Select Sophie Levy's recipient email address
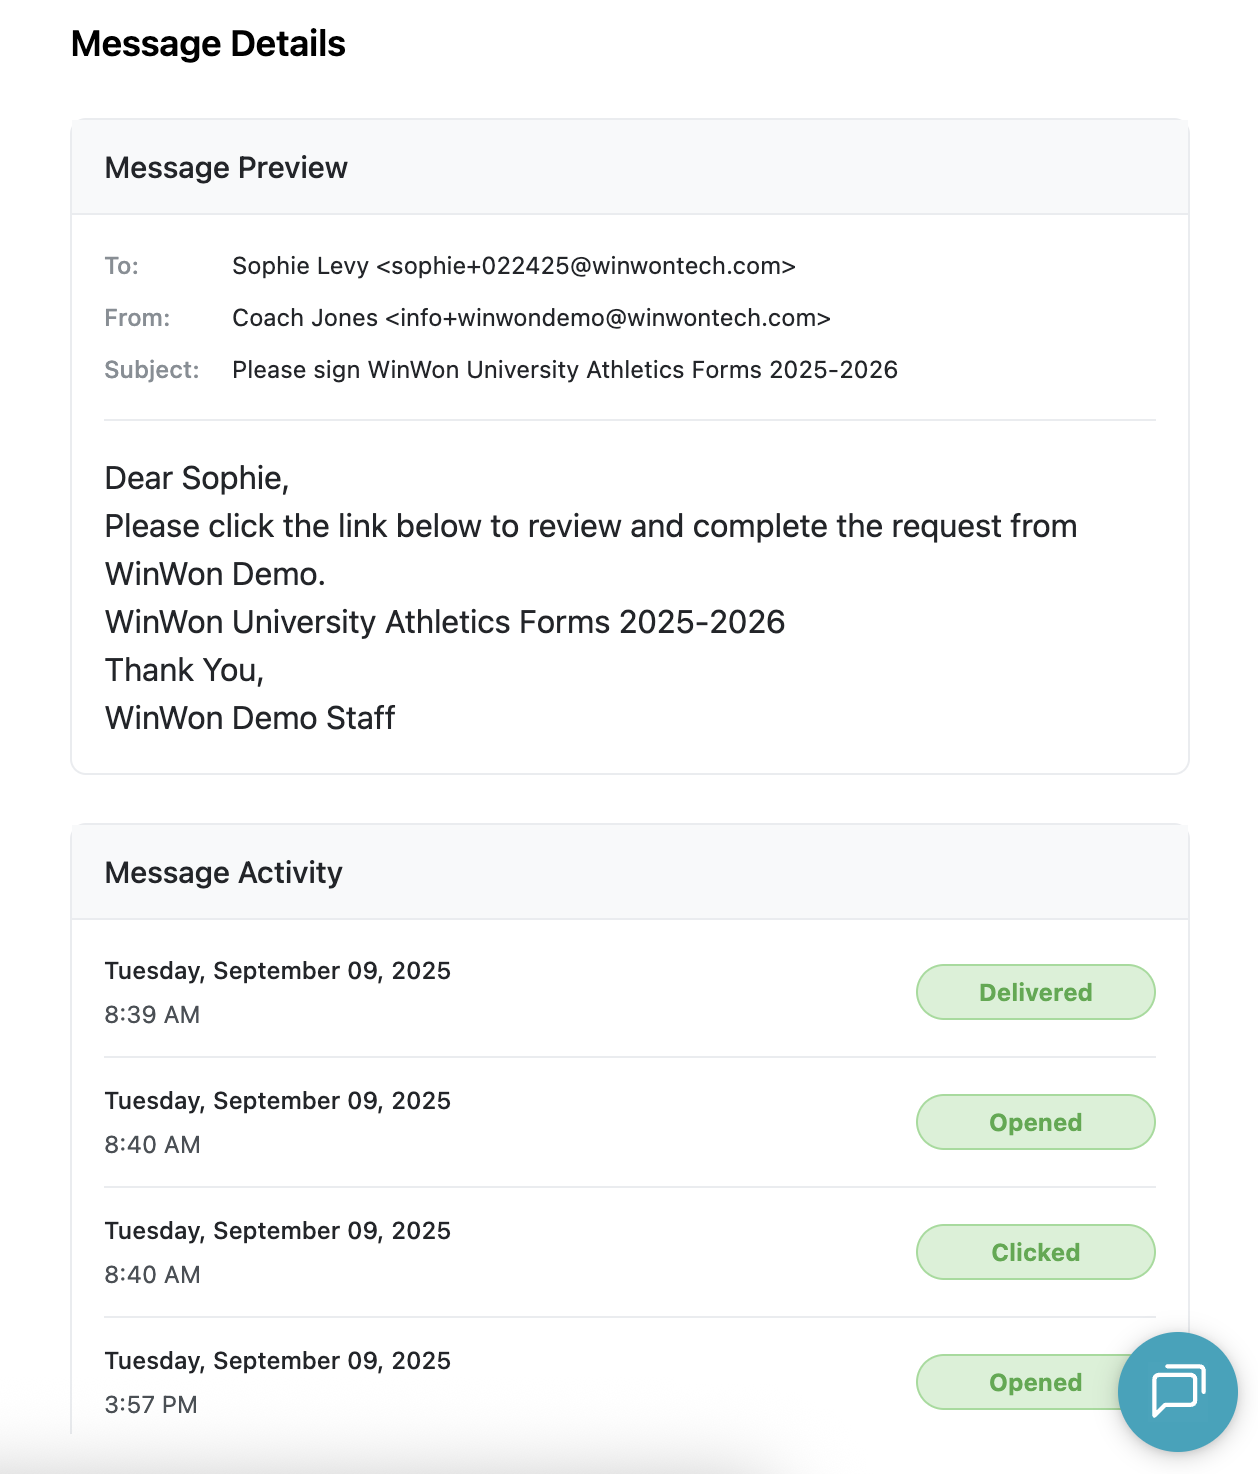This screenshot has height=1474, width=1258. pyautogui.click(x=514, y=266)
